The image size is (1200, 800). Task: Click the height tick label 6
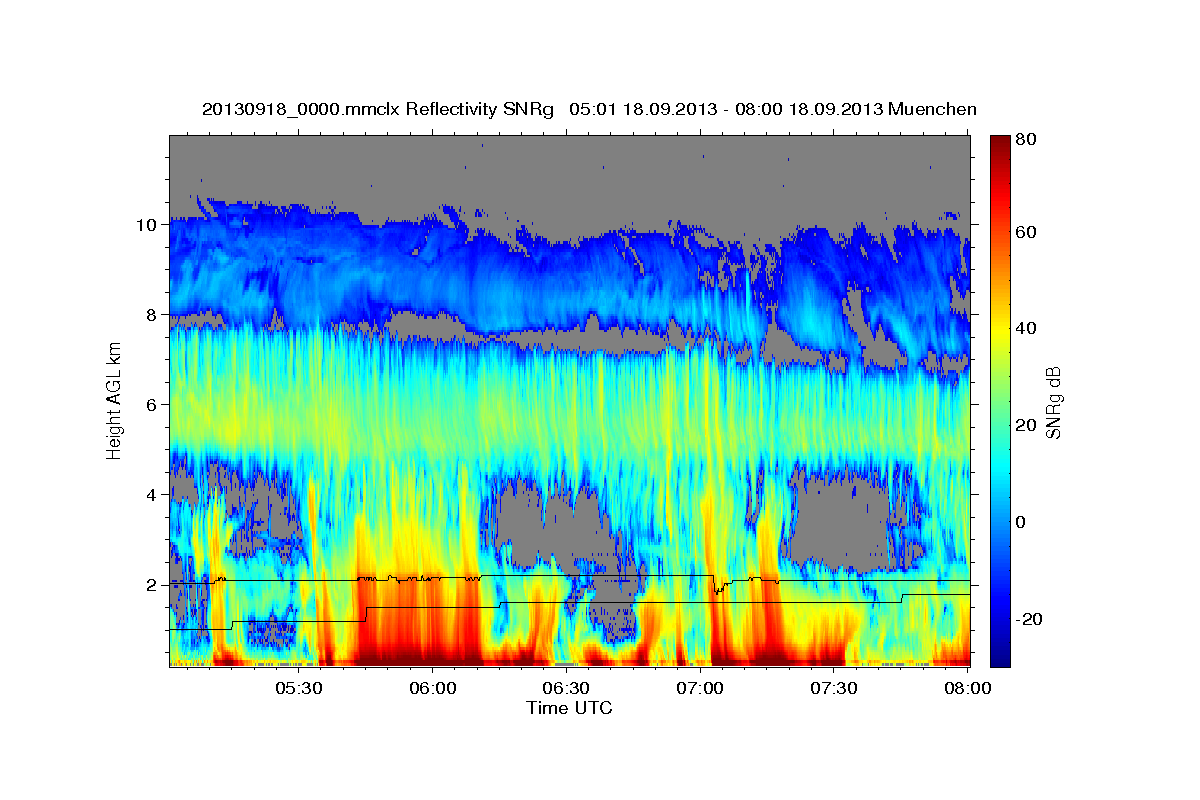pos(153,405)
